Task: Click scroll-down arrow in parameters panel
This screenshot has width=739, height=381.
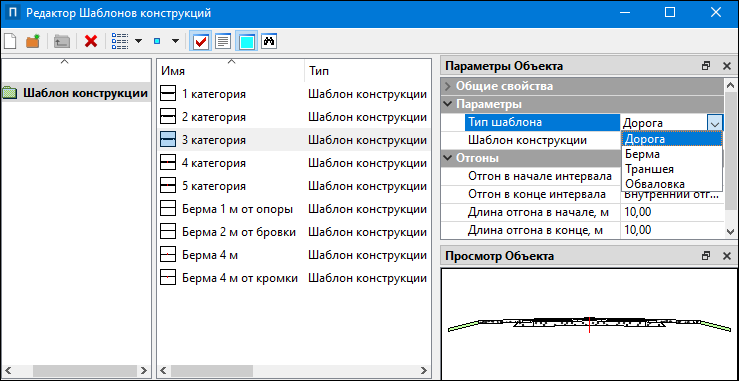Action: pyautogui.click(x=731, y=232)
